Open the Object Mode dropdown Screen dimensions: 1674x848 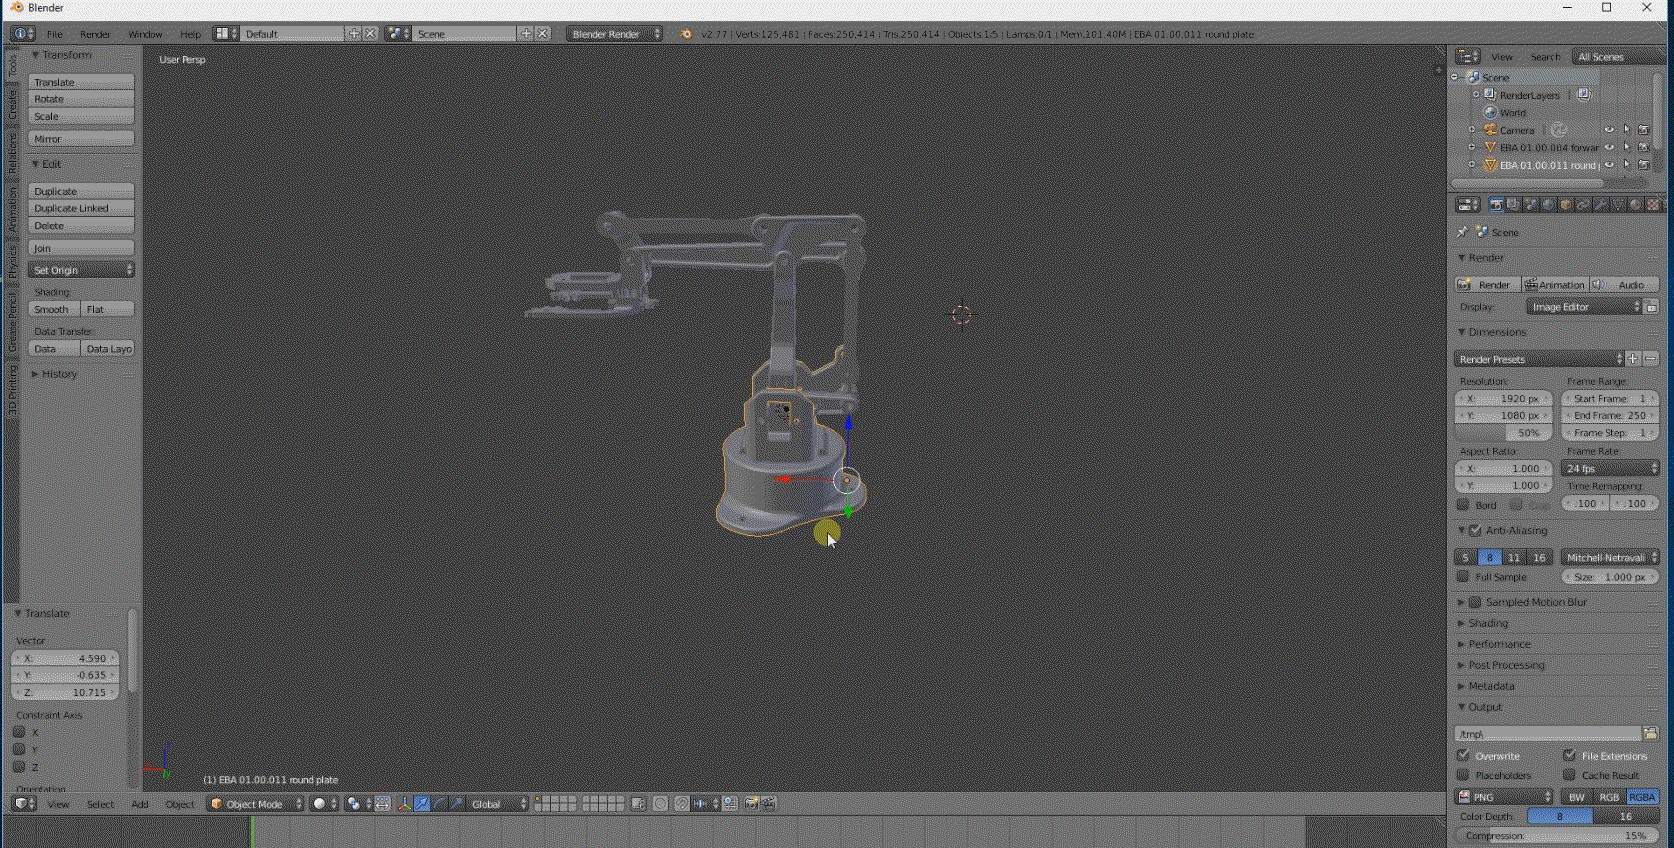[256, 804]
